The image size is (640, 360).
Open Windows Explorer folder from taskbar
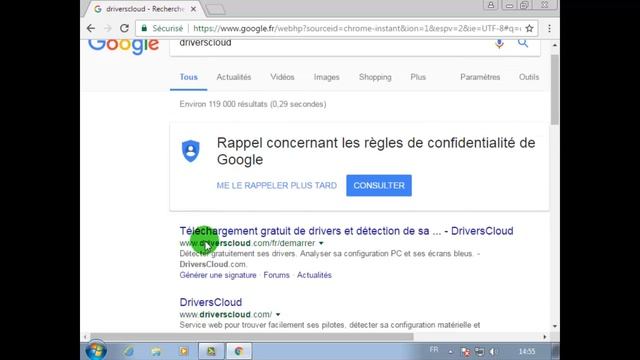pos(156,351)
